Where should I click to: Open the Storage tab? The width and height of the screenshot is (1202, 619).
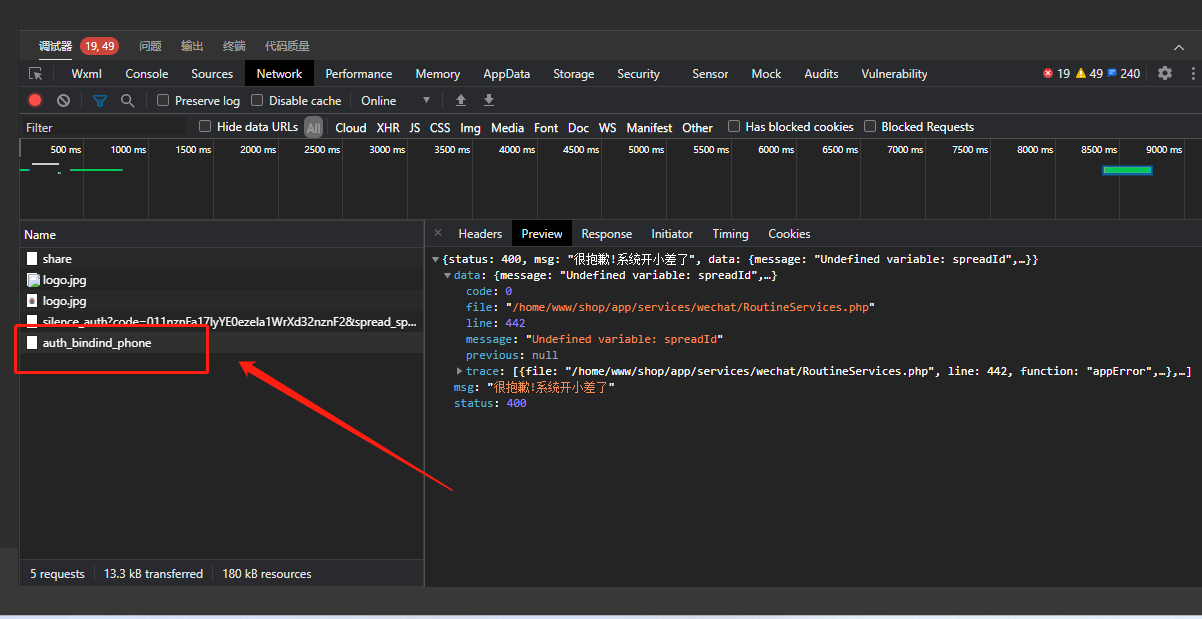(574, 73)
